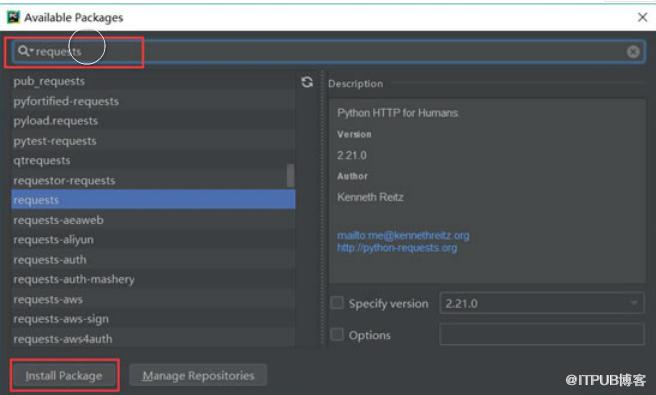Select pyload.requests package
The height and width of the screenshot is (395, 656).
[x=153, y=121]
